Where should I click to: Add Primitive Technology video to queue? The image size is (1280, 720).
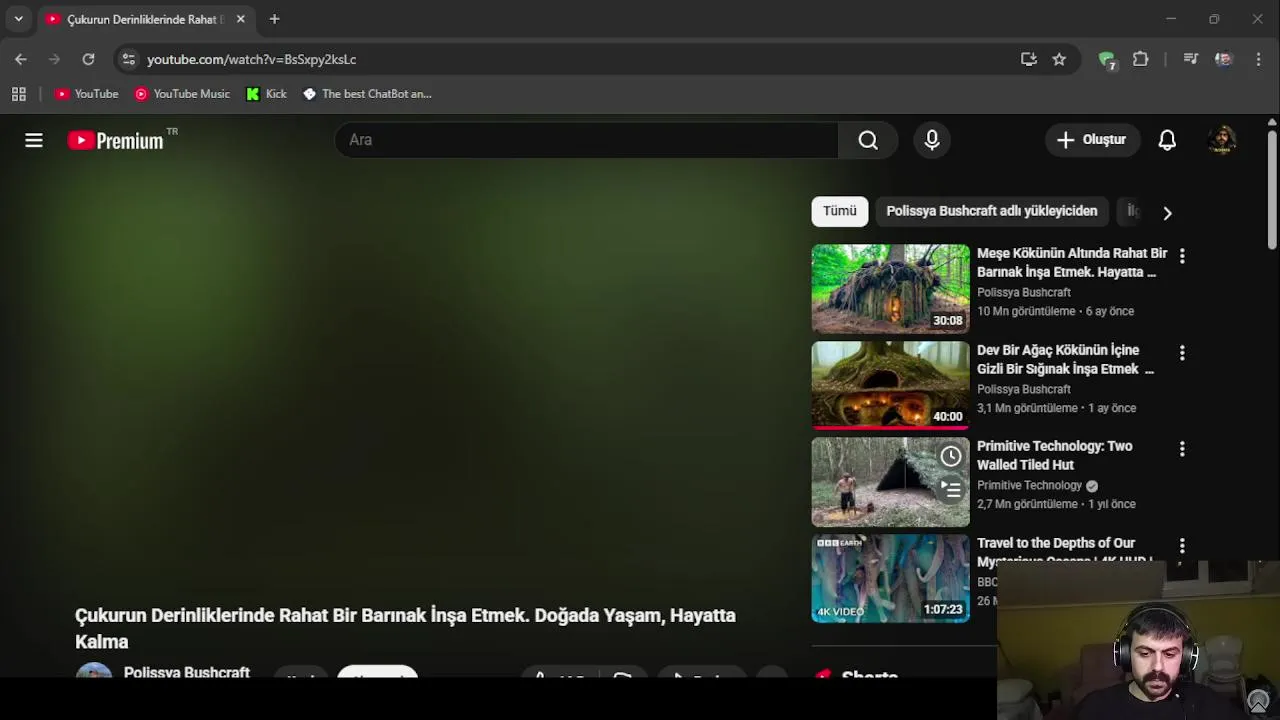[951, 489]
